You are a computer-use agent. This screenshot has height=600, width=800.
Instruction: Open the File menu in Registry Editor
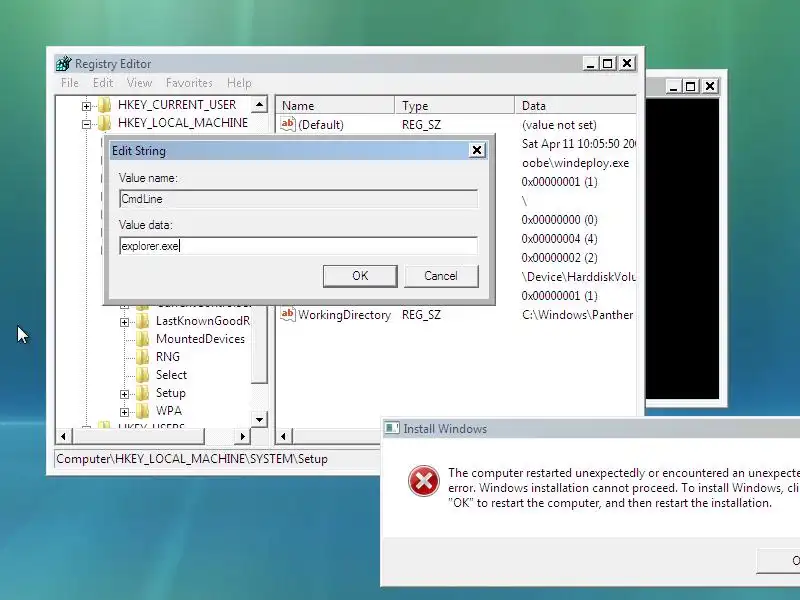[x=69, y=83]
